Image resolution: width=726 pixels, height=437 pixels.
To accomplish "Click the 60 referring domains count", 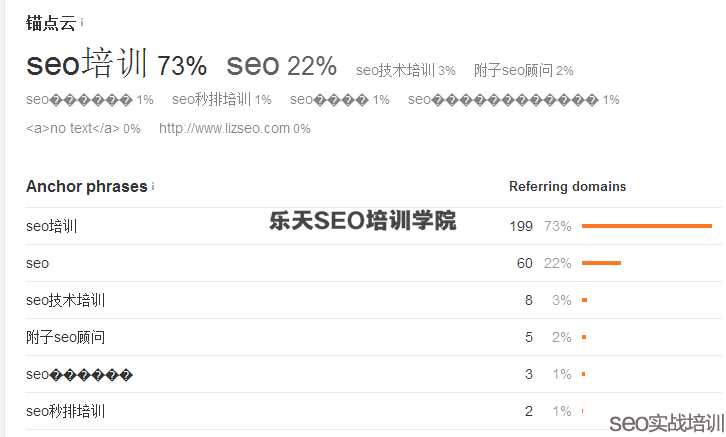I will coord(525,263).
